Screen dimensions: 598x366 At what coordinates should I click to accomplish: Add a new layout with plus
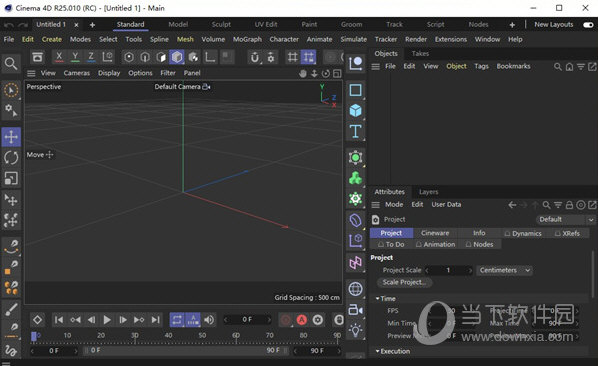[x=512, y=25]
